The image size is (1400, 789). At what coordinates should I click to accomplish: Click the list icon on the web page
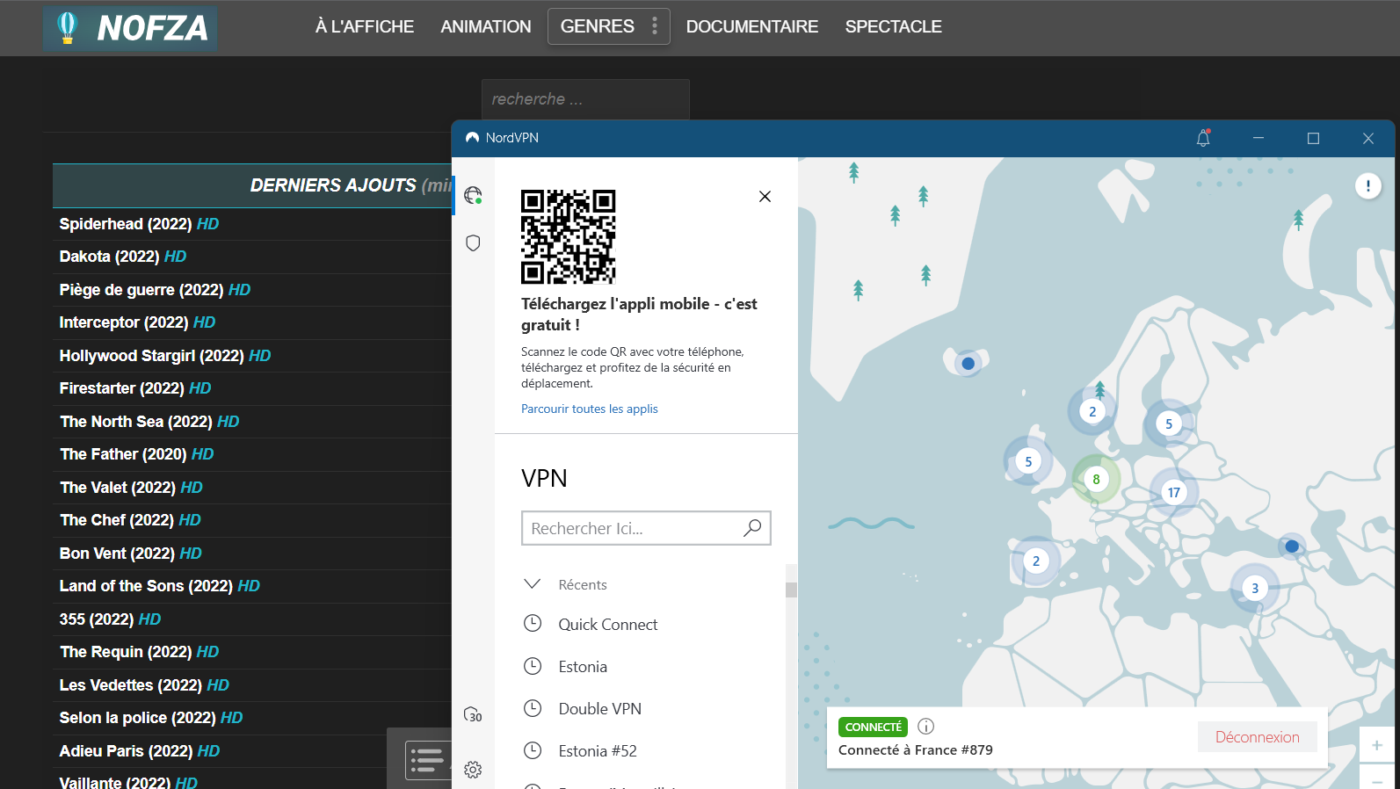(x=427, y=760)
